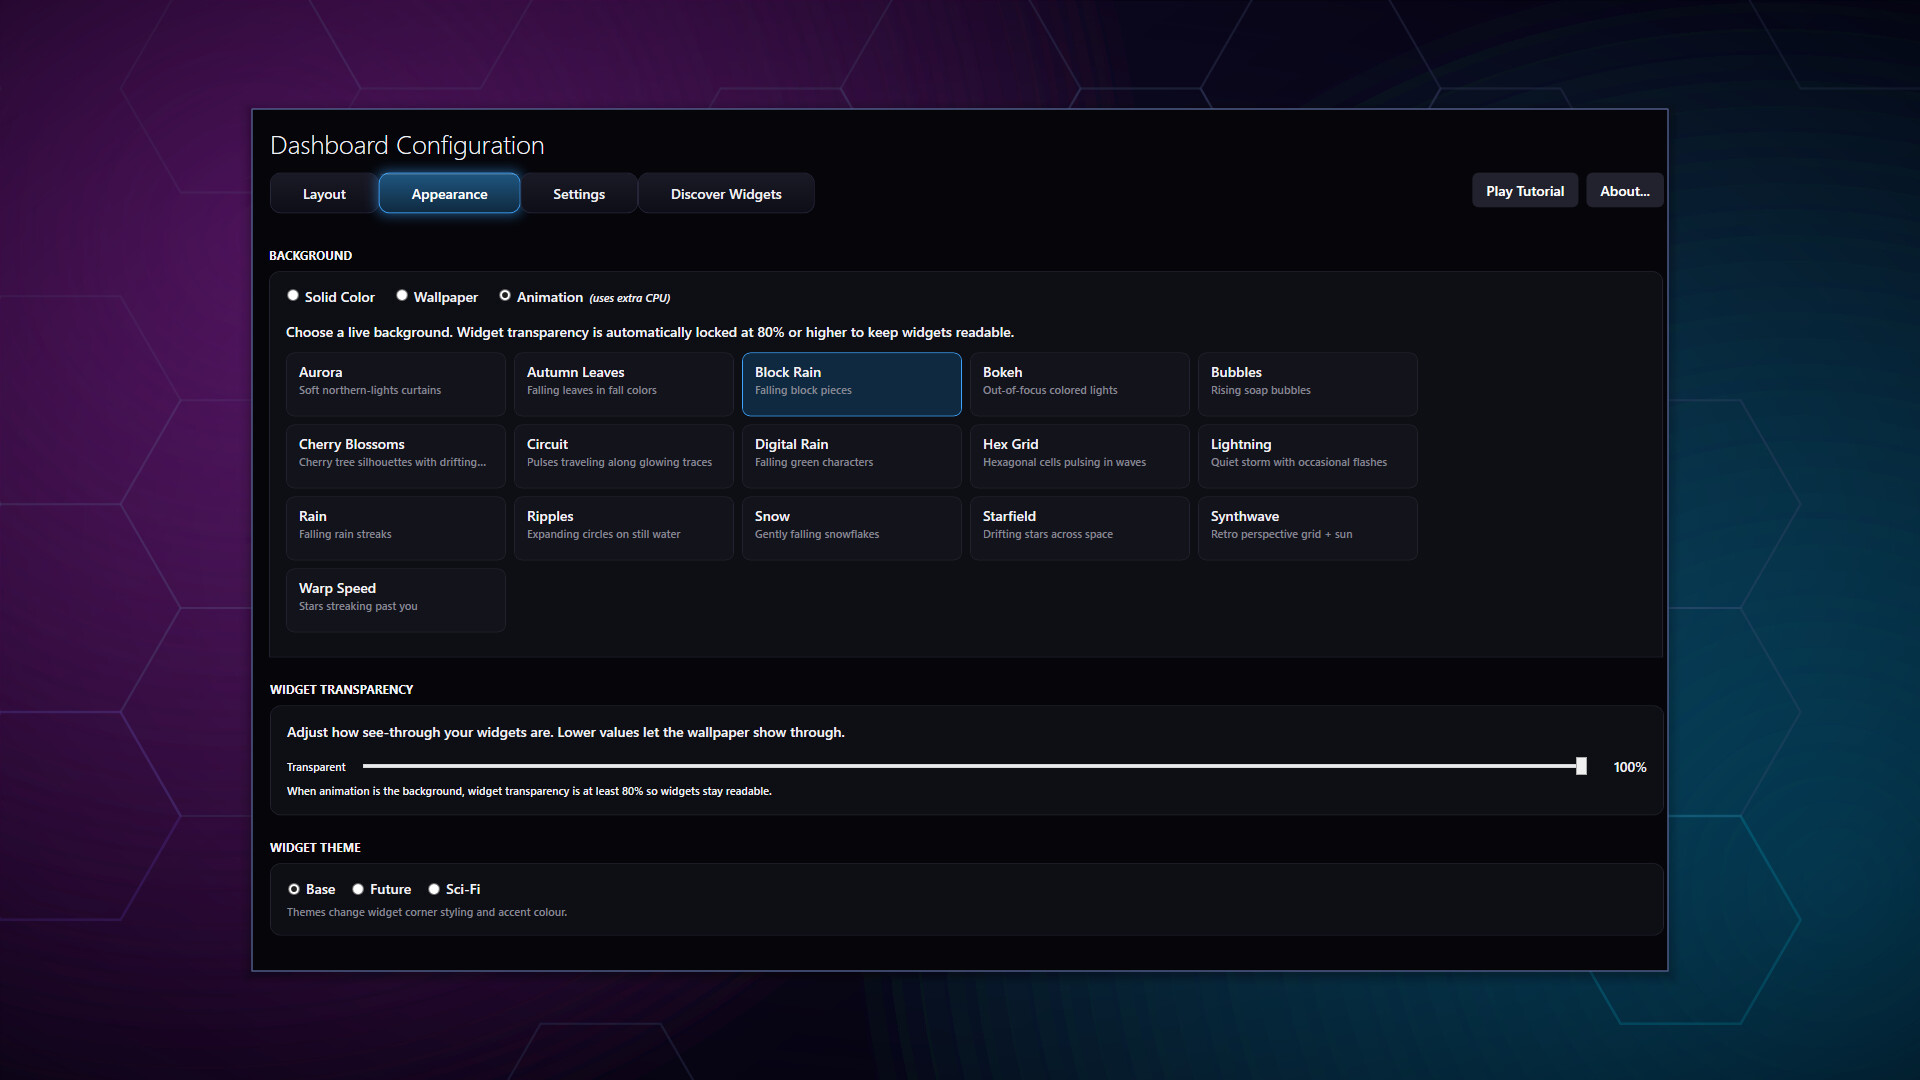The height and width of the screenshot is (1080, 1920).
Task: Select the Bubbles animation card
Action: click(1308, 384)
